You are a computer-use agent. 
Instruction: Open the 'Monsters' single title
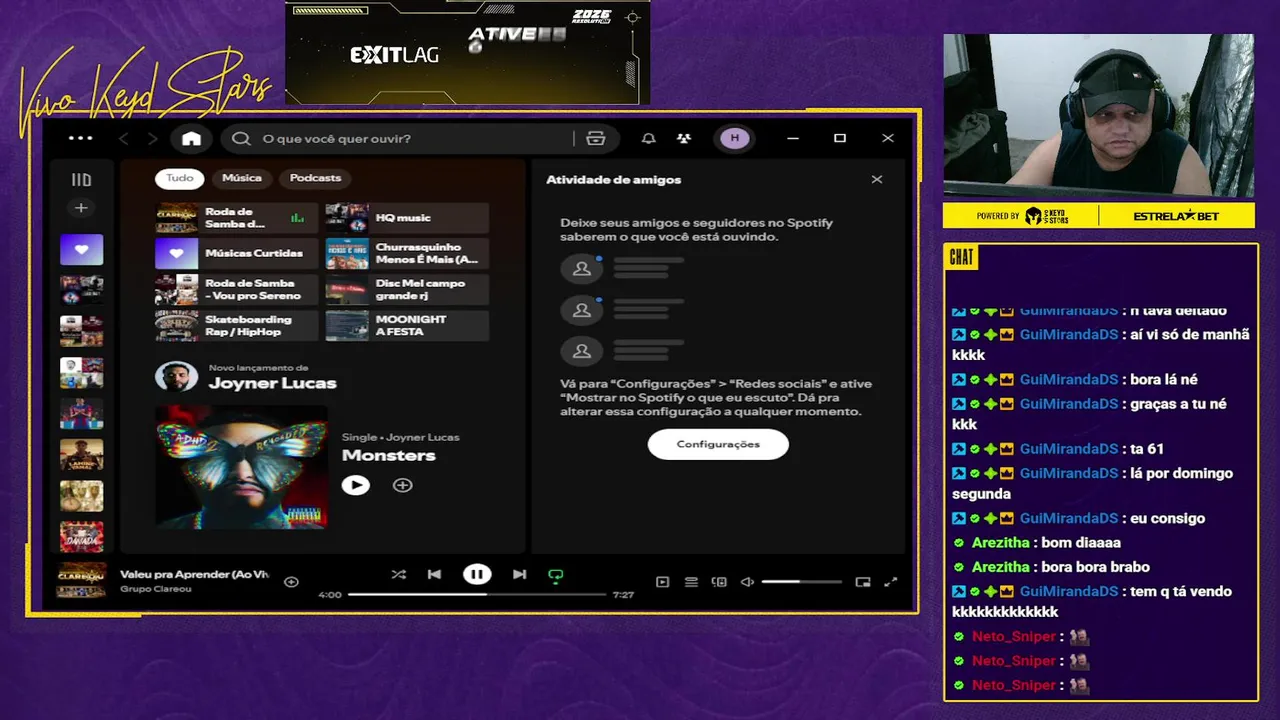tap(389, 455)
